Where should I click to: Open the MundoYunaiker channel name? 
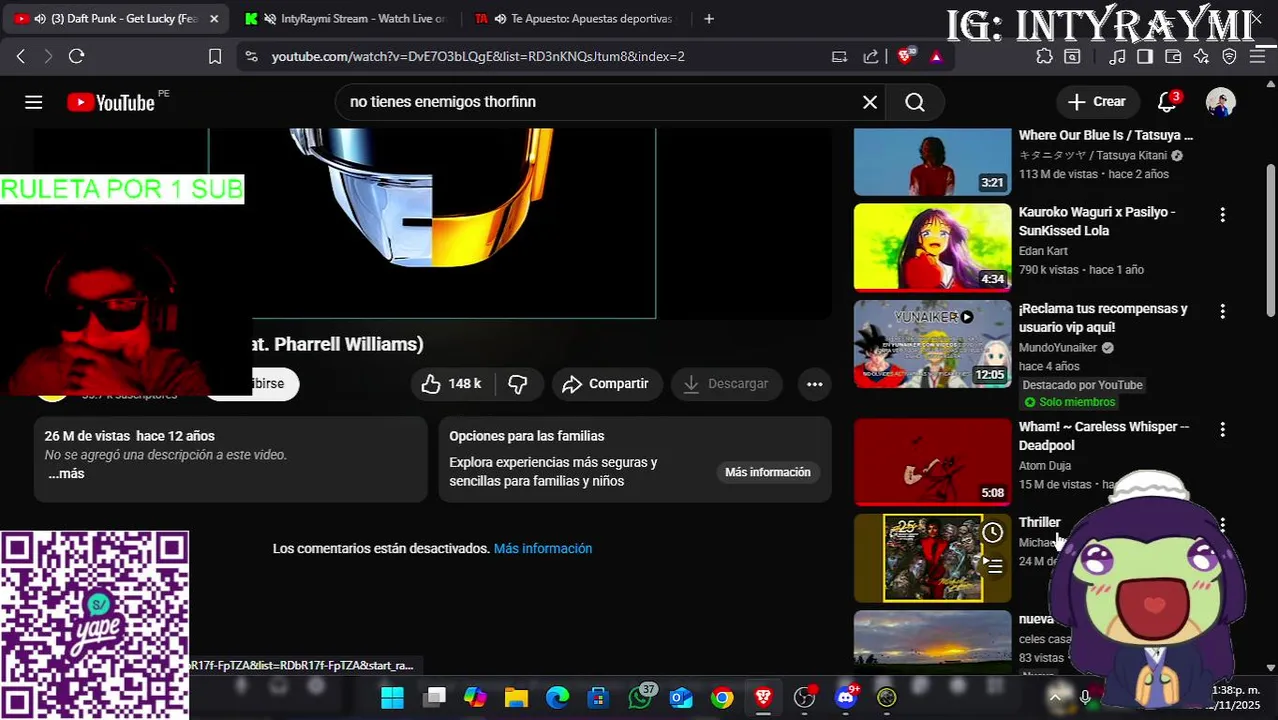(x=1058, y=348)
